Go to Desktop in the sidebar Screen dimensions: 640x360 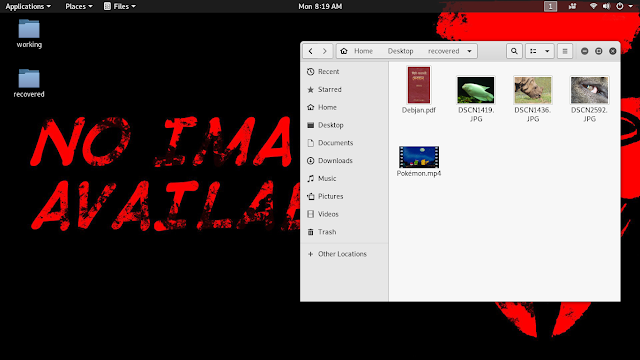click(344, 125)
